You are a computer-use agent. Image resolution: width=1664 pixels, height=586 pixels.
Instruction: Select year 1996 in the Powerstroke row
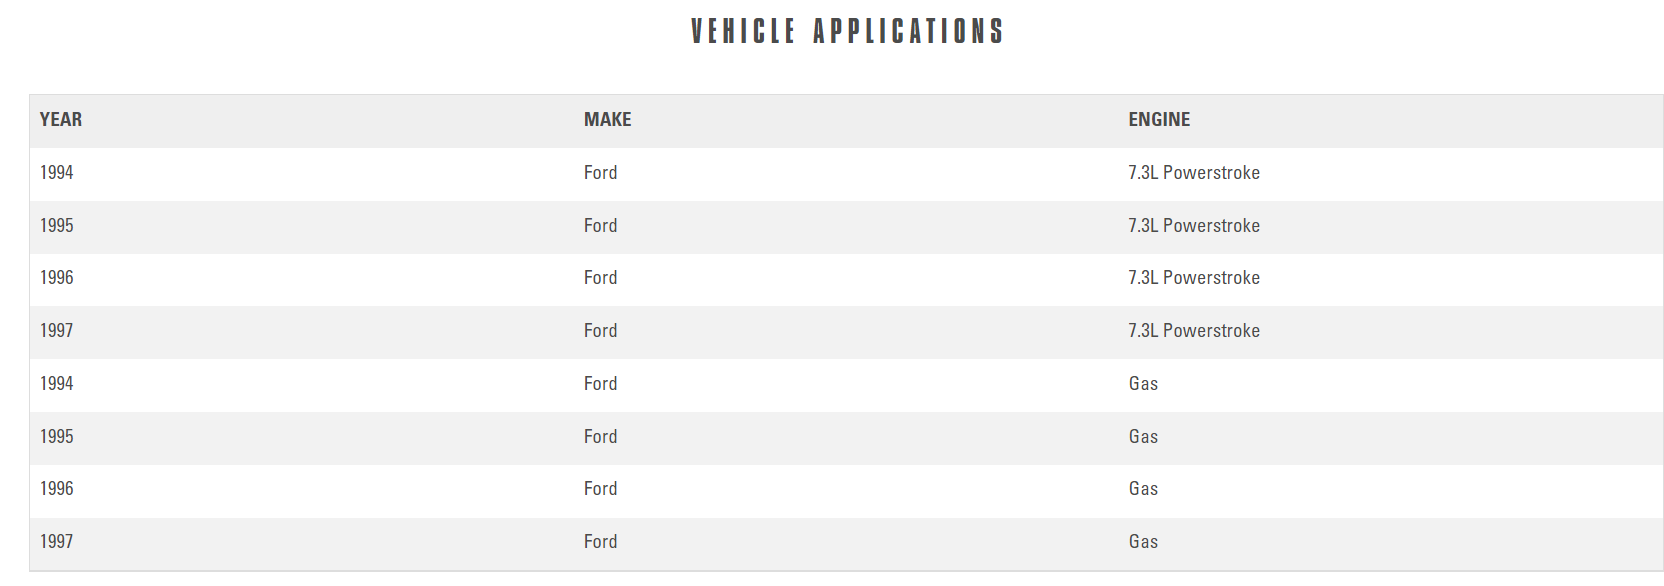click(57, 278)
